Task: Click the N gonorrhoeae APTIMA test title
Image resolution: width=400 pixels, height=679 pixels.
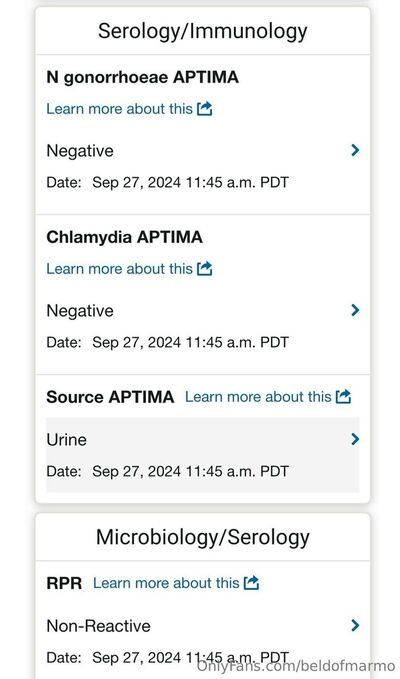Action: pos(142,78)
